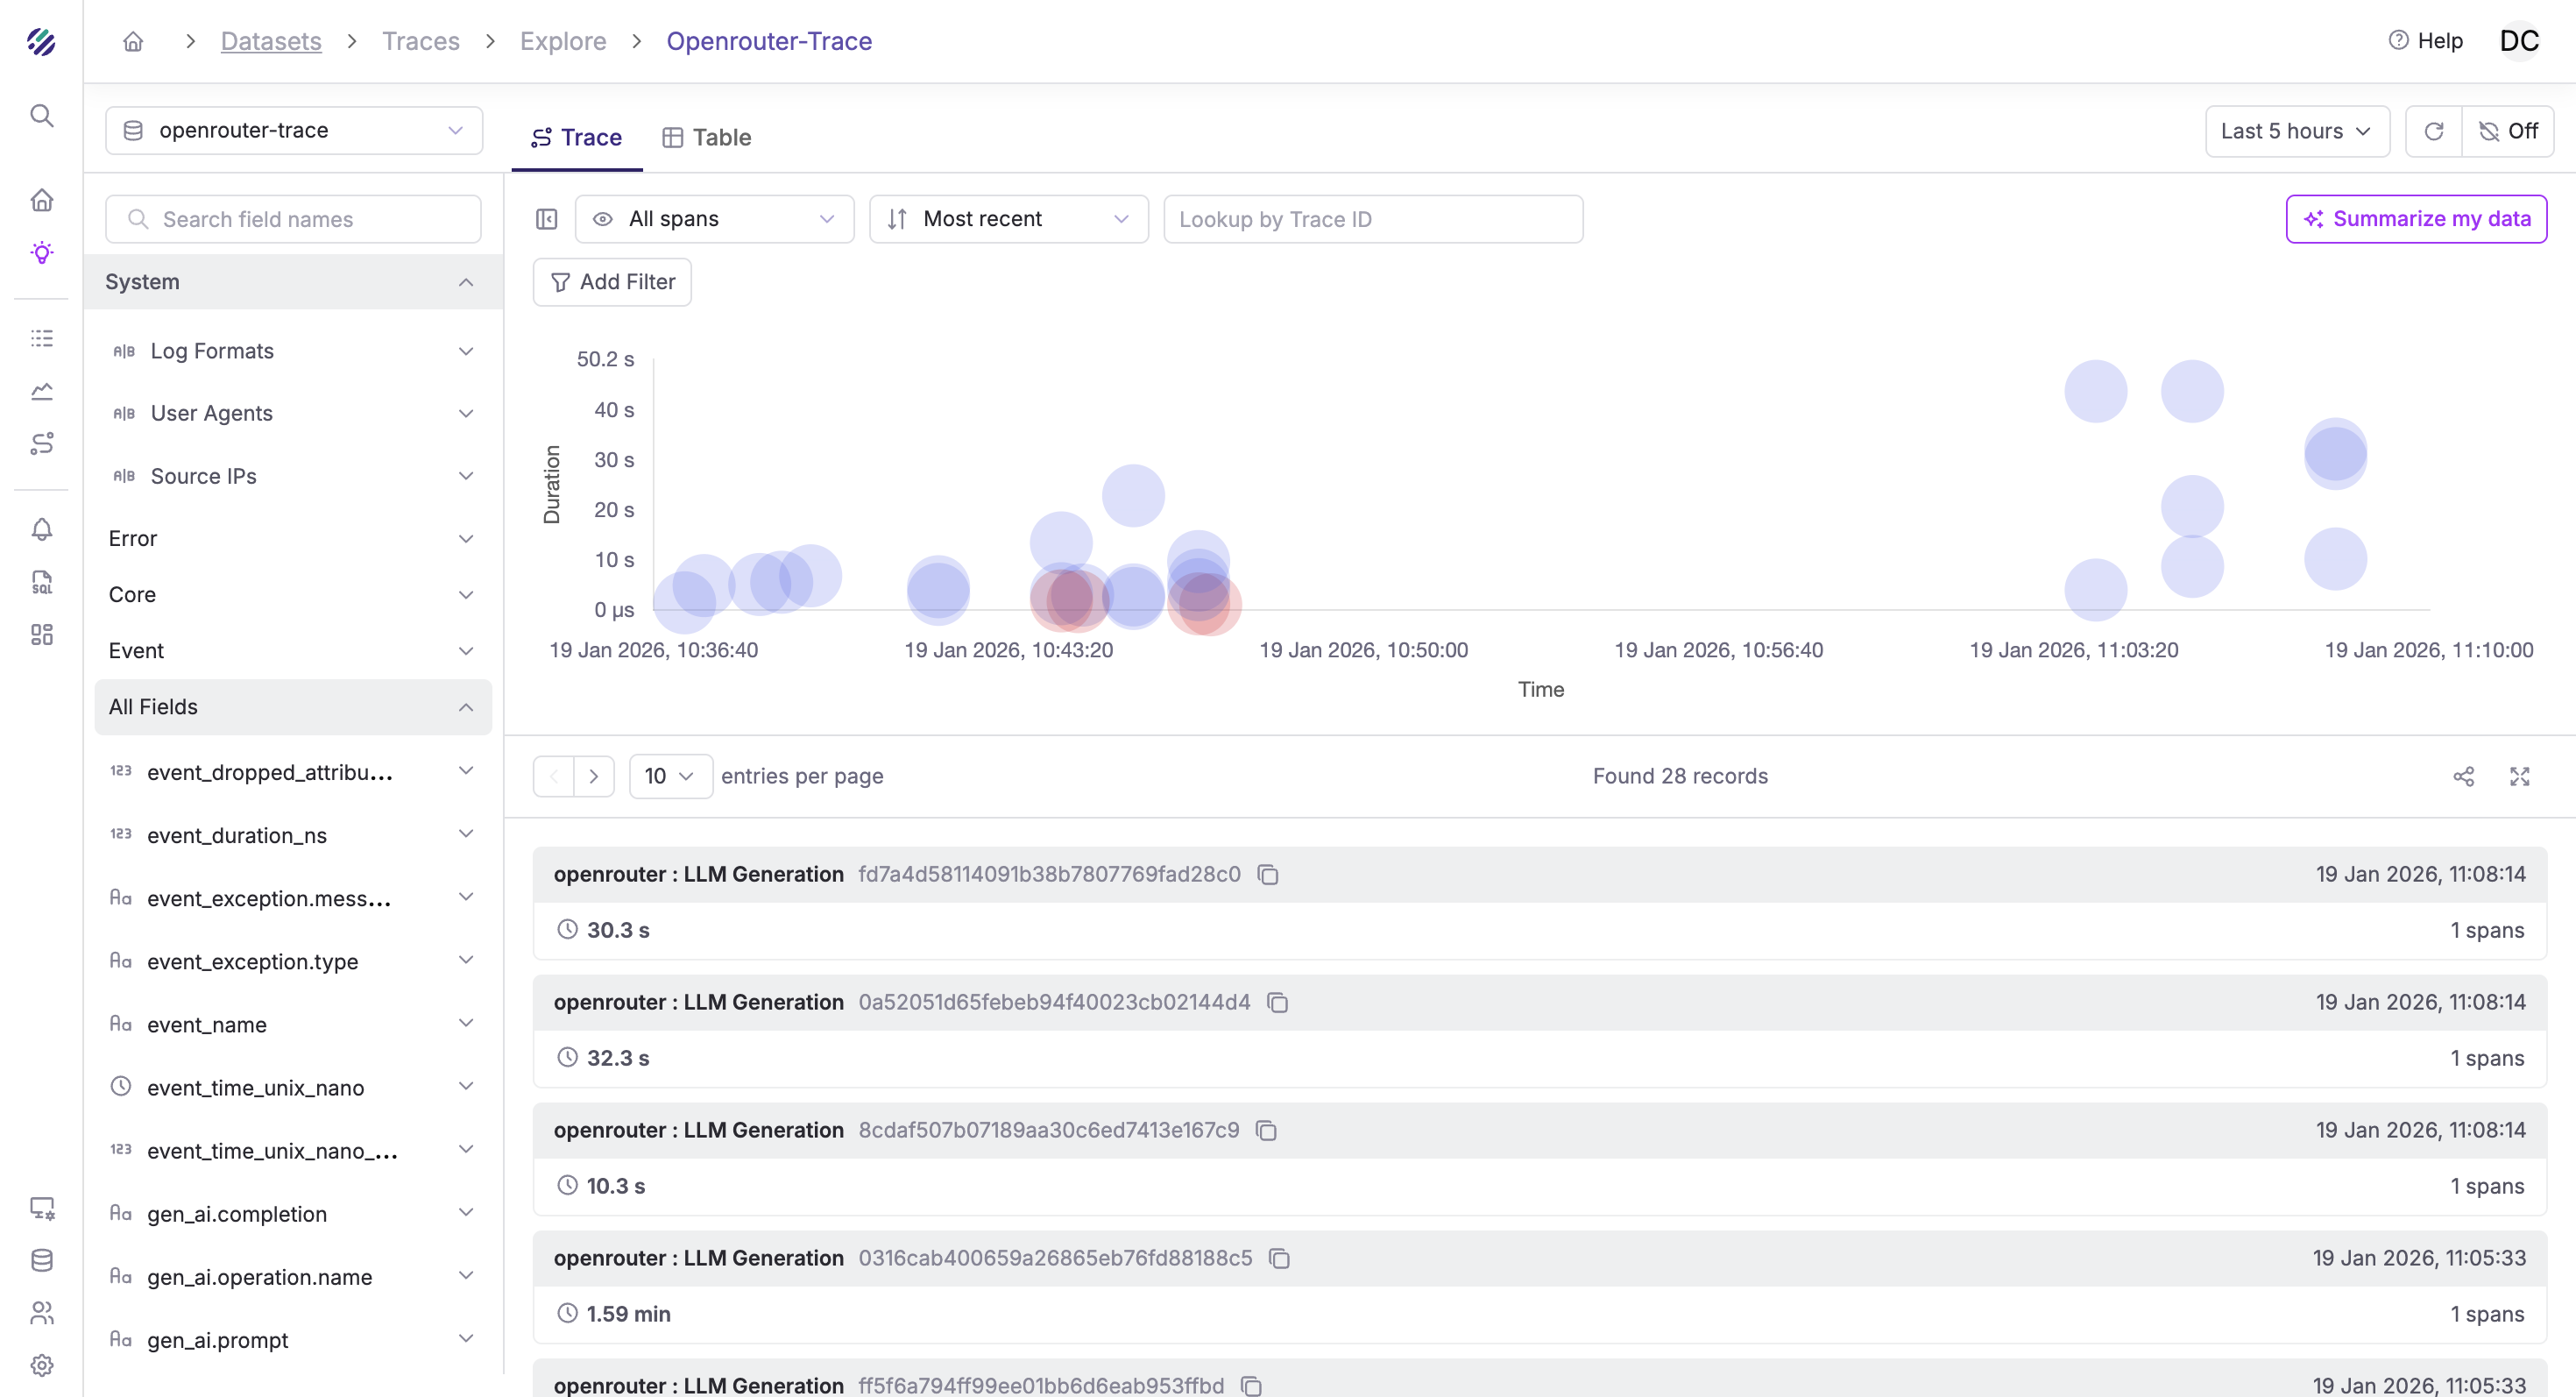
Task: Toggle auto-refresh Off button
Action: (2508, 131)
